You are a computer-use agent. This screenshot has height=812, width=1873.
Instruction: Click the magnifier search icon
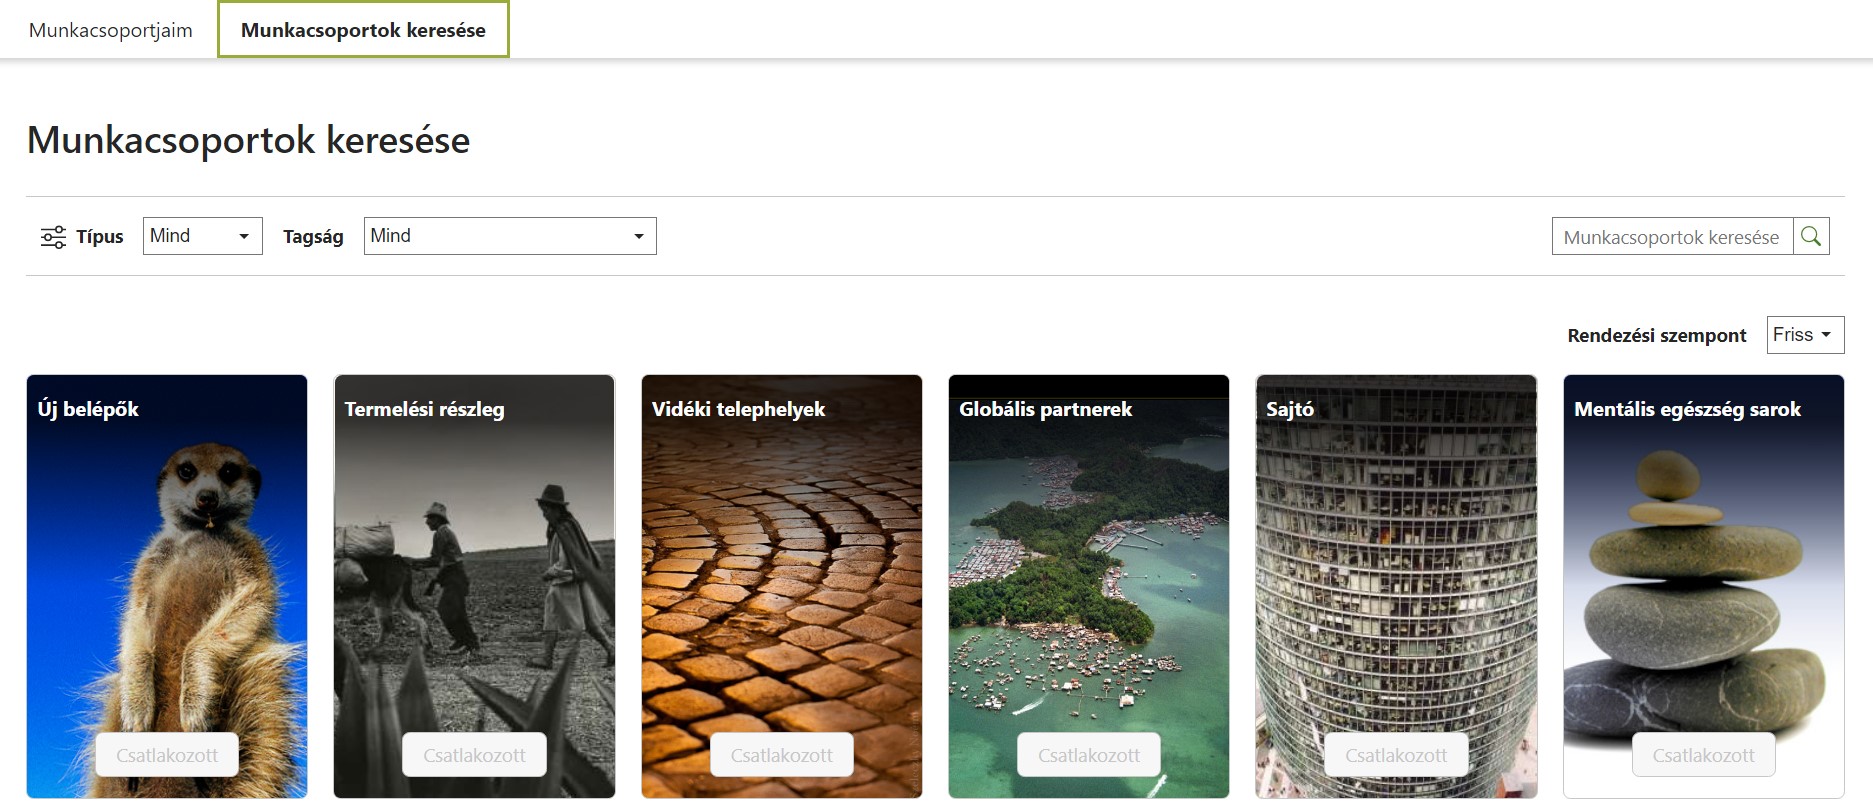pos(1811,236)
